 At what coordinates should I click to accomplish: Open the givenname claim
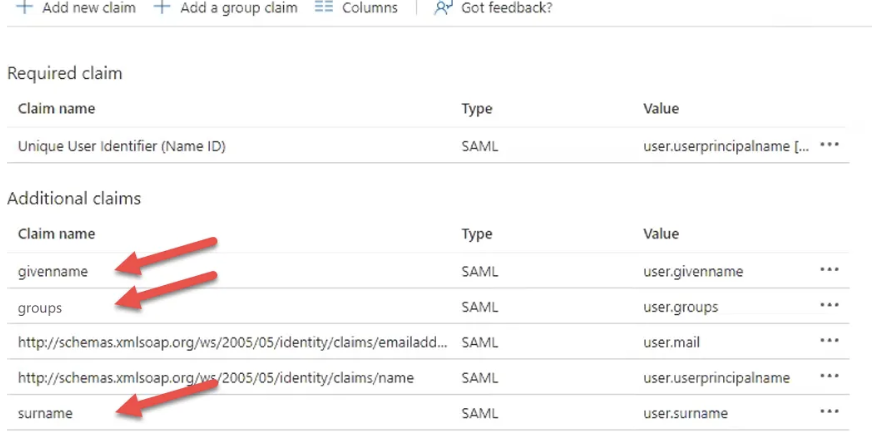click(x=53, y=271)
